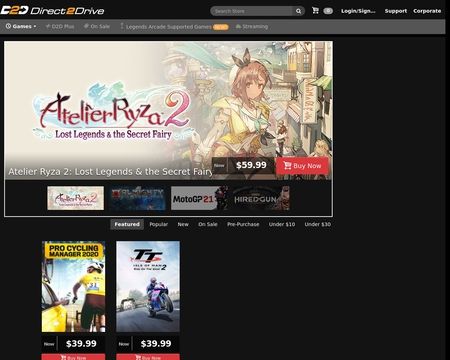Open the On Sale tag link in navigation
Screen dimensions: 450x360
point(97,26)
